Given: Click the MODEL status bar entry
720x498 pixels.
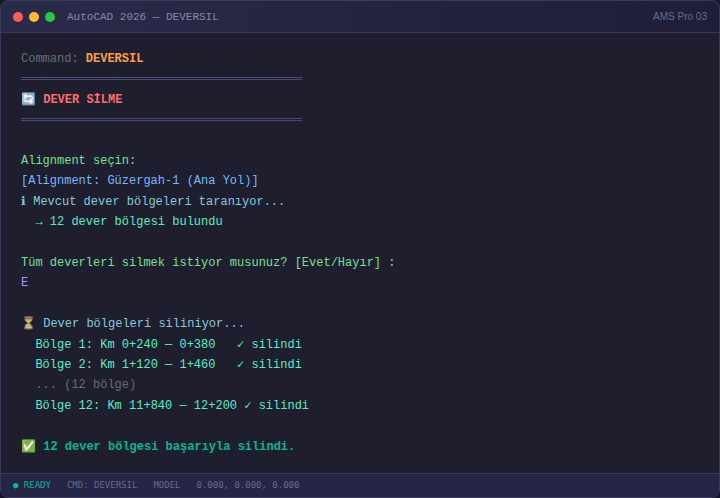Looking at the screenshot, I should [166, 485].
